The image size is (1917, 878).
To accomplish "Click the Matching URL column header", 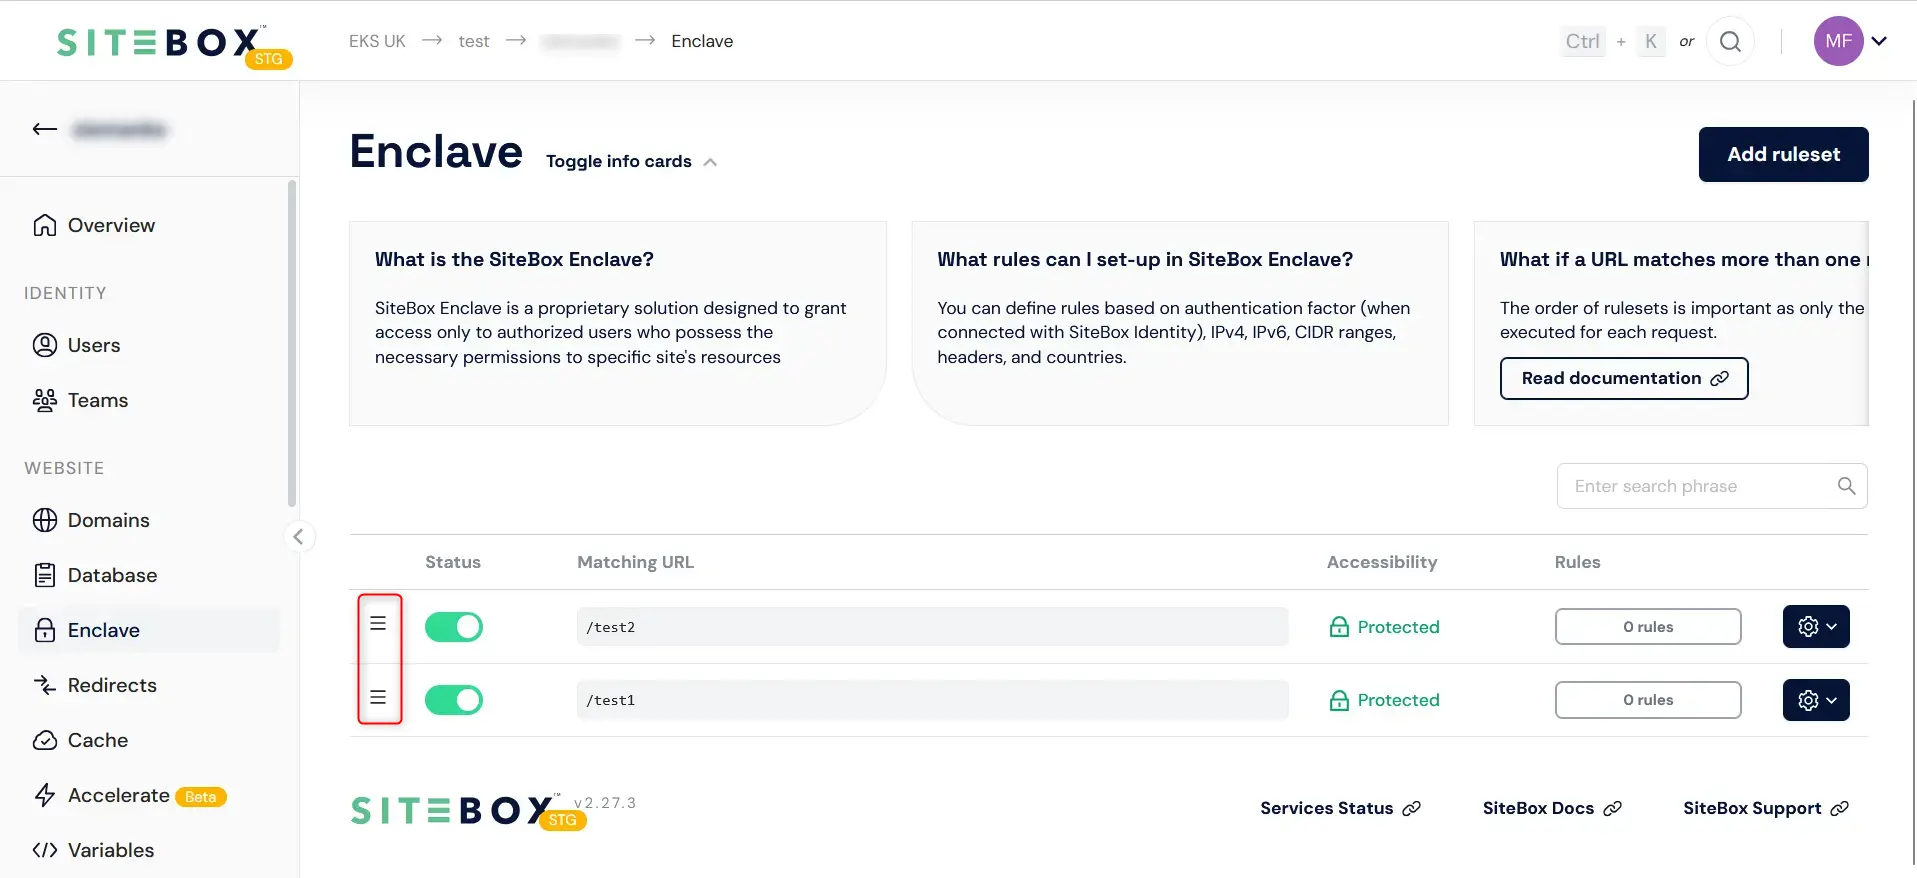I will tap(635, 562).
